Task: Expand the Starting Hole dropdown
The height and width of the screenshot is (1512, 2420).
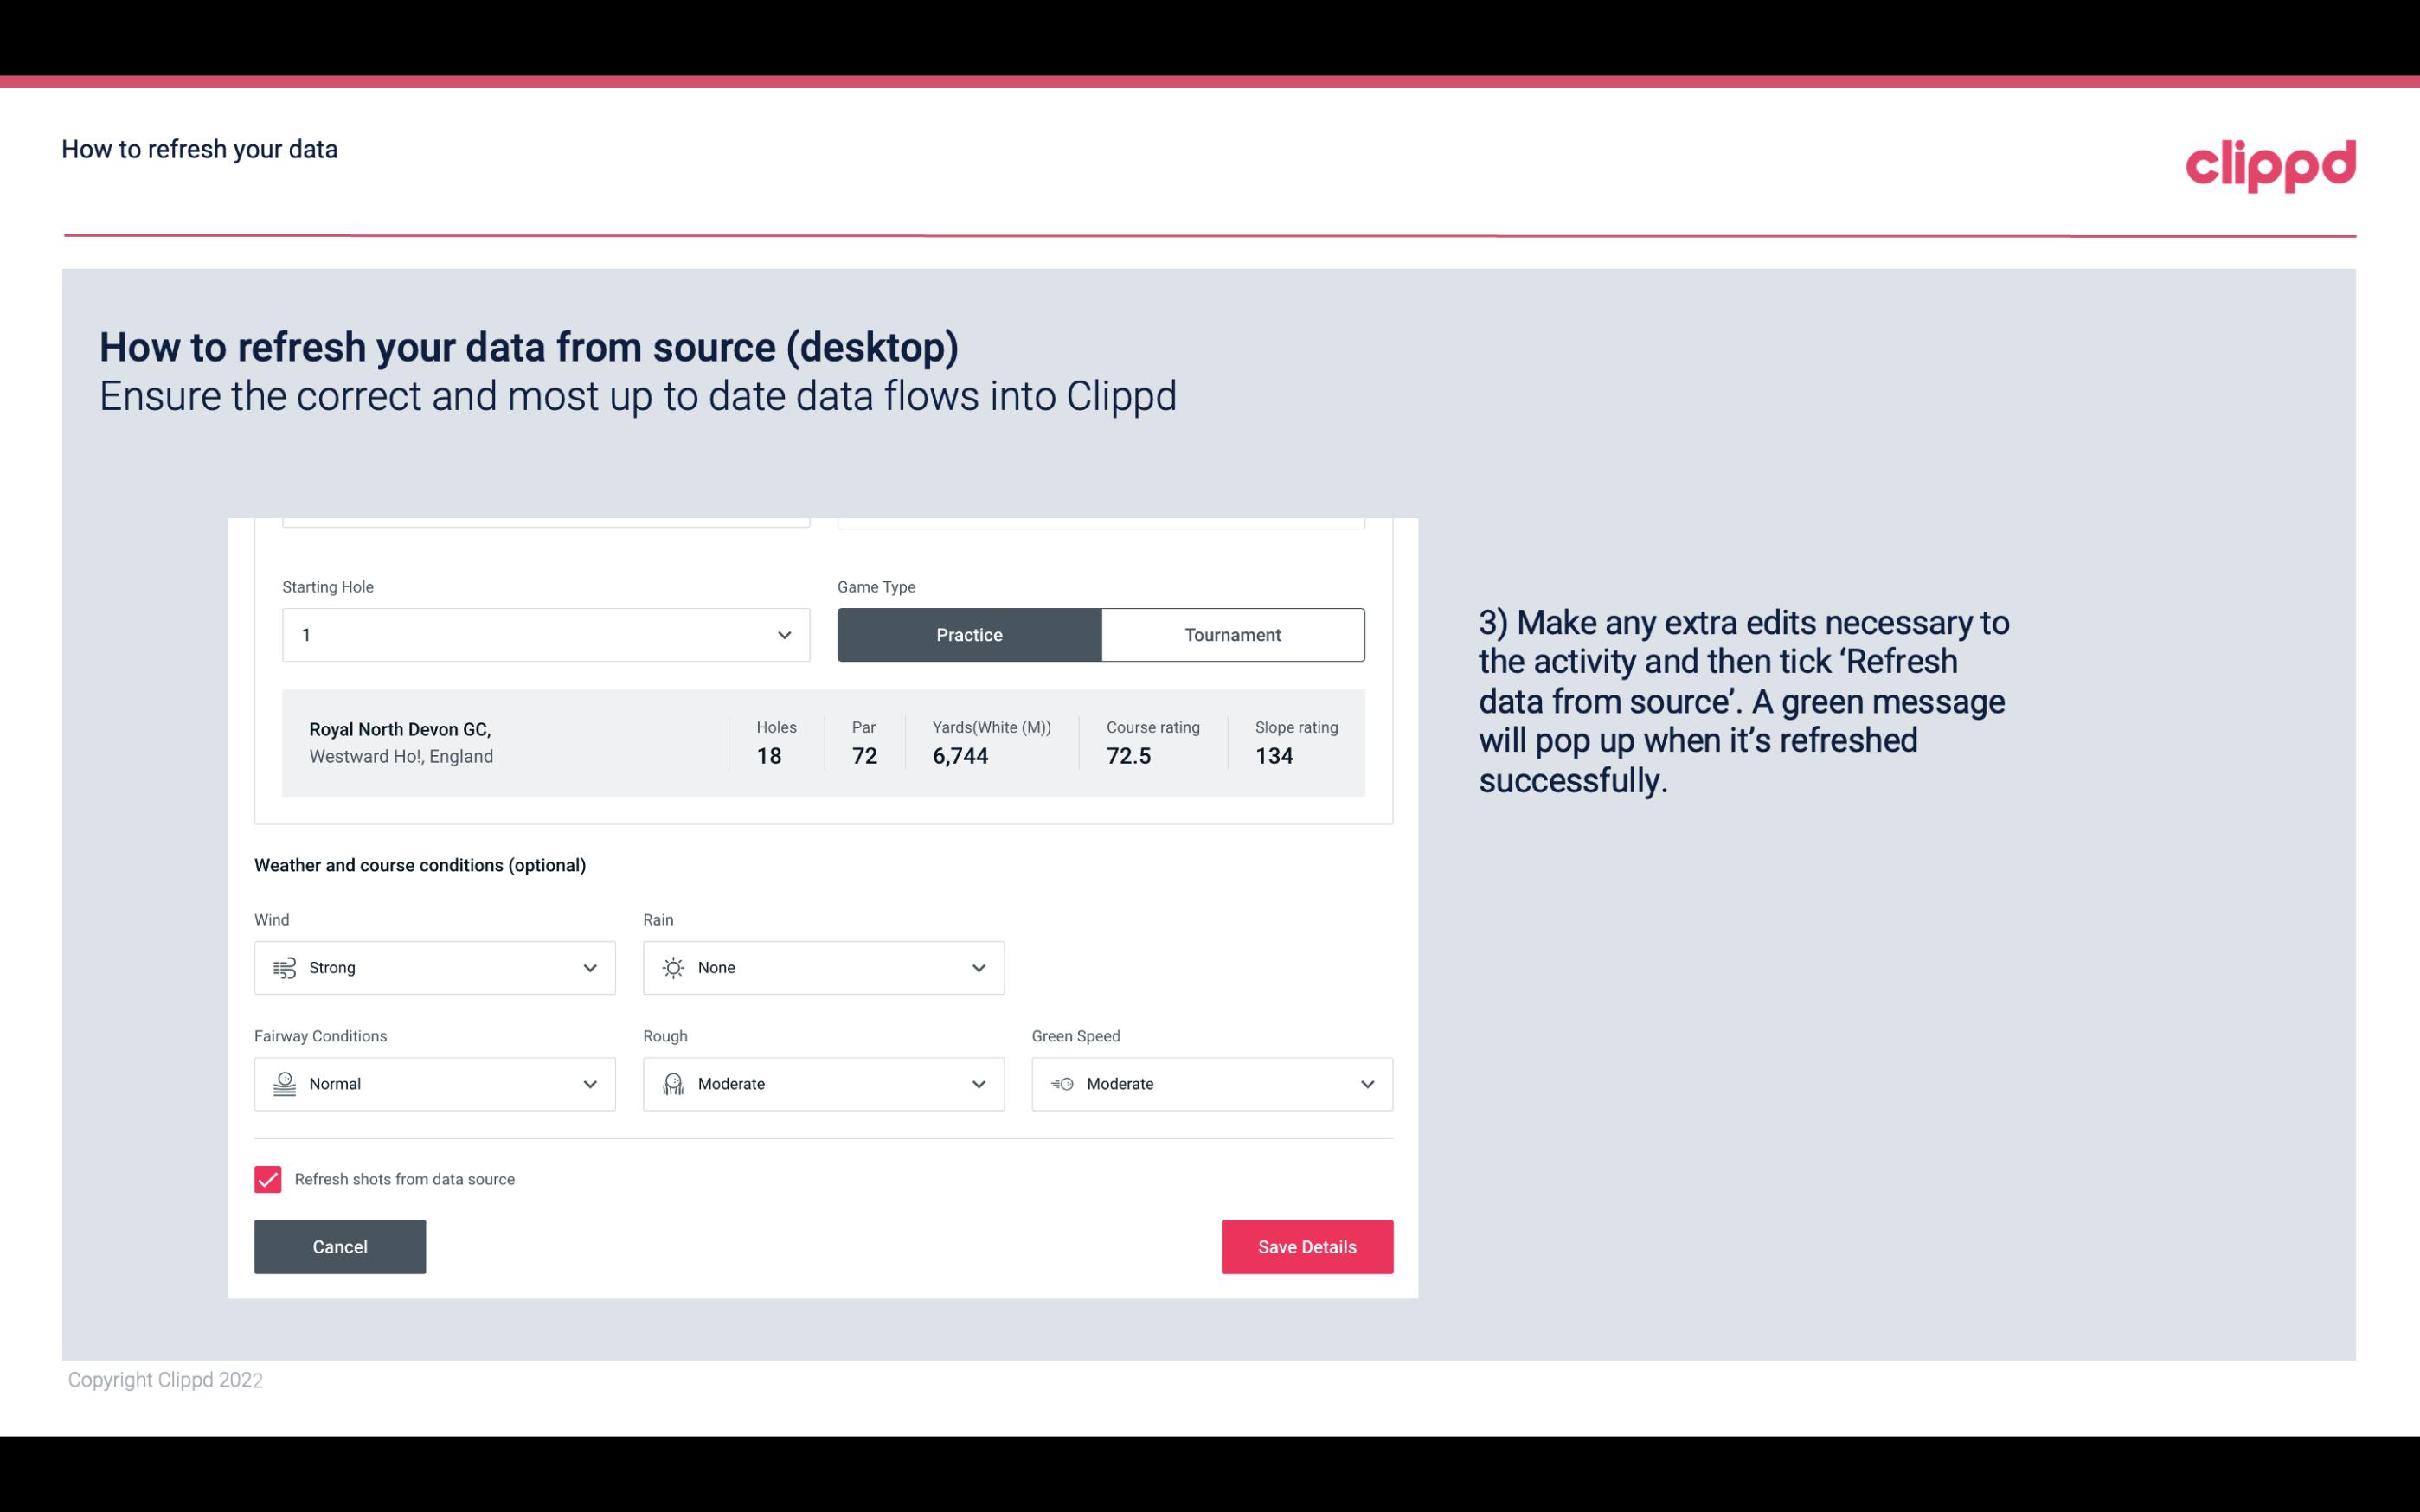Action: click(784, 634)
